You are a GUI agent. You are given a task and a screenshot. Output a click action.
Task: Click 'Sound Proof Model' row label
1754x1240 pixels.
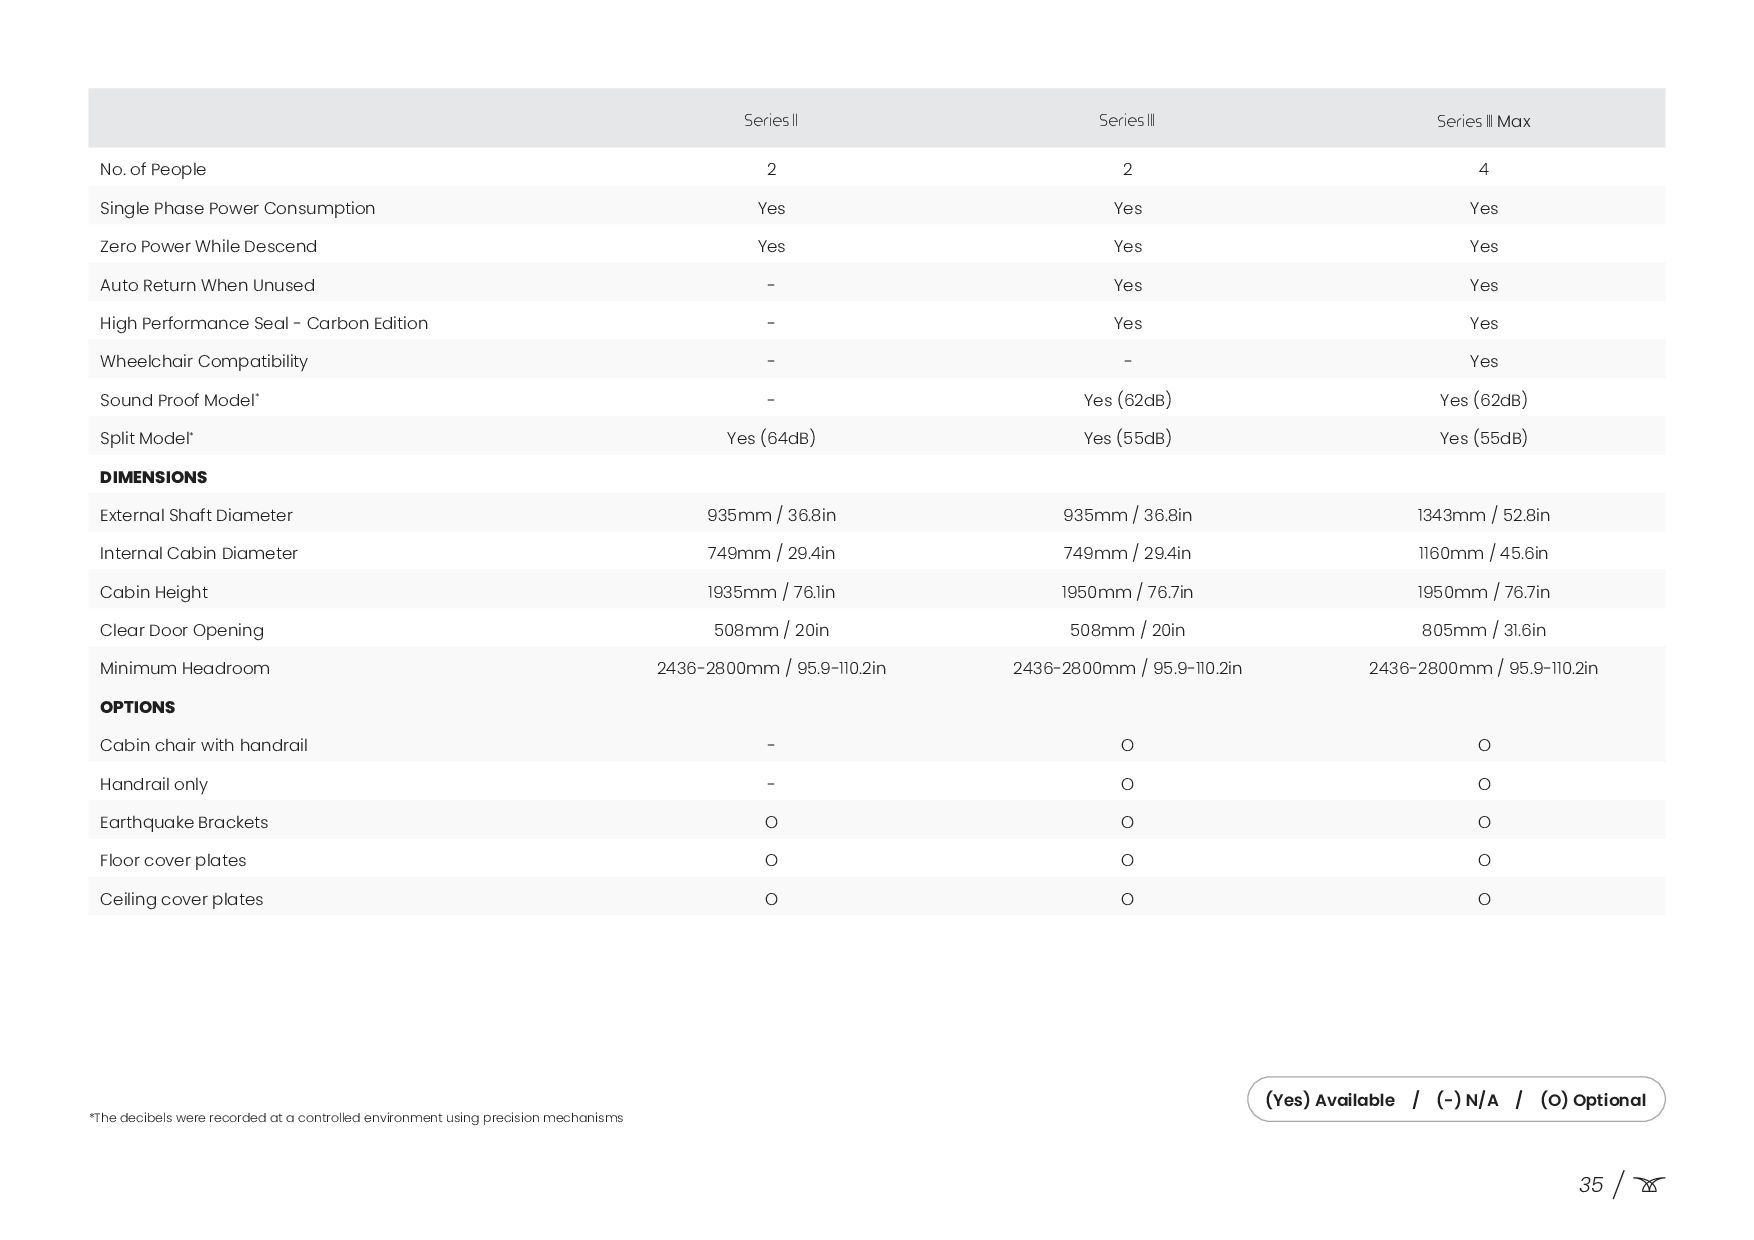pyautogui.click(x=179, y=400)
